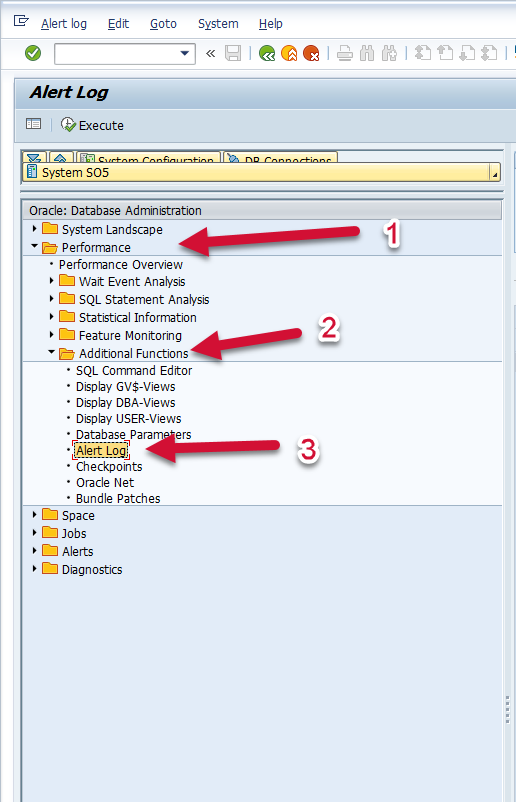Open the SQL Command Editor entry

pos(134,370)
